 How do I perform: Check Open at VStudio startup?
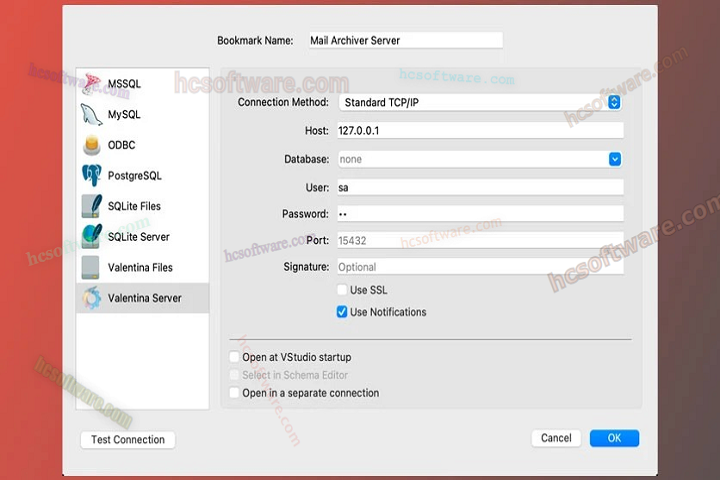click(234, 357)
